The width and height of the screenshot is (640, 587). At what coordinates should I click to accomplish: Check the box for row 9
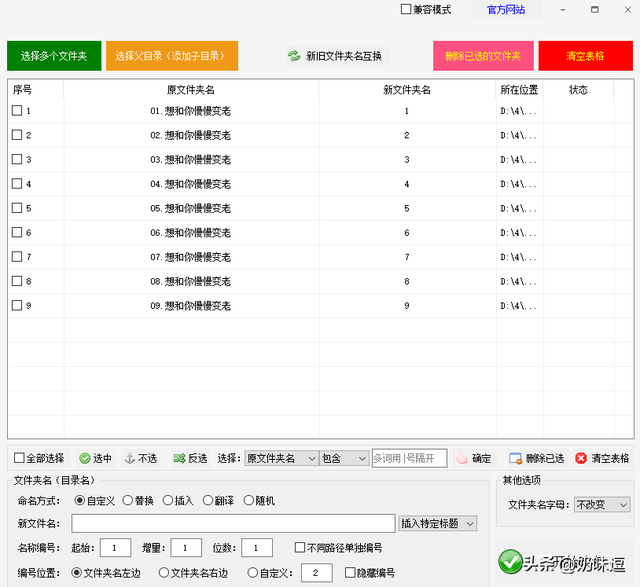pyautogui.click(x=17, y=305)
